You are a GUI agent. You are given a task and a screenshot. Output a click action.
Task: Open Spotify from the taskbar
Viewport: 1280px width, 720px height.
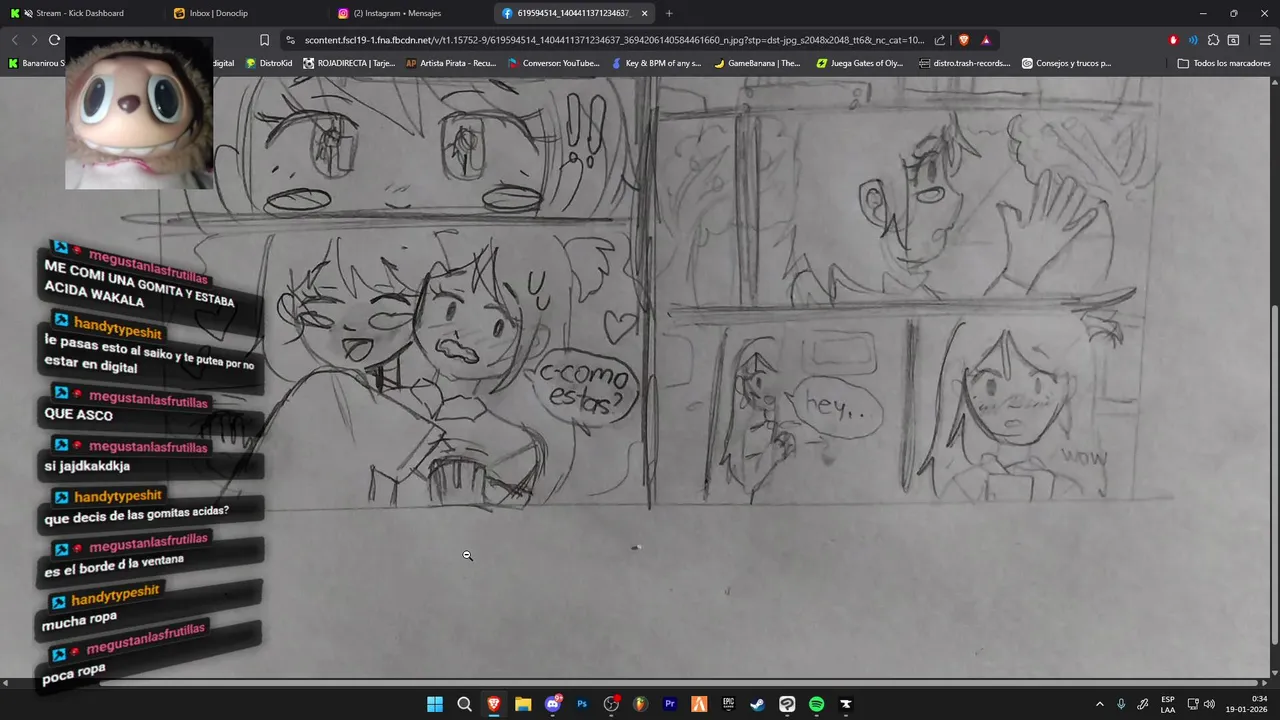click(816, 704)
